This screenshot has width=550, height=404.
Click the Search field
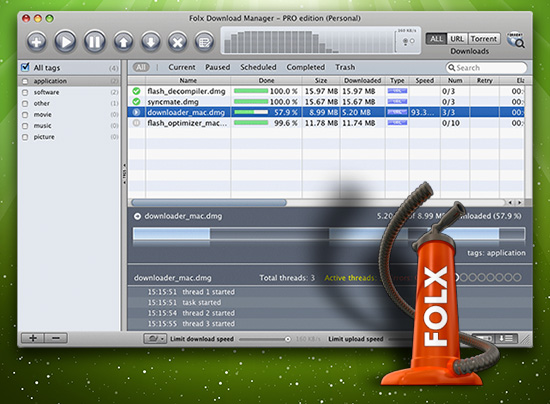click(486, 68)
